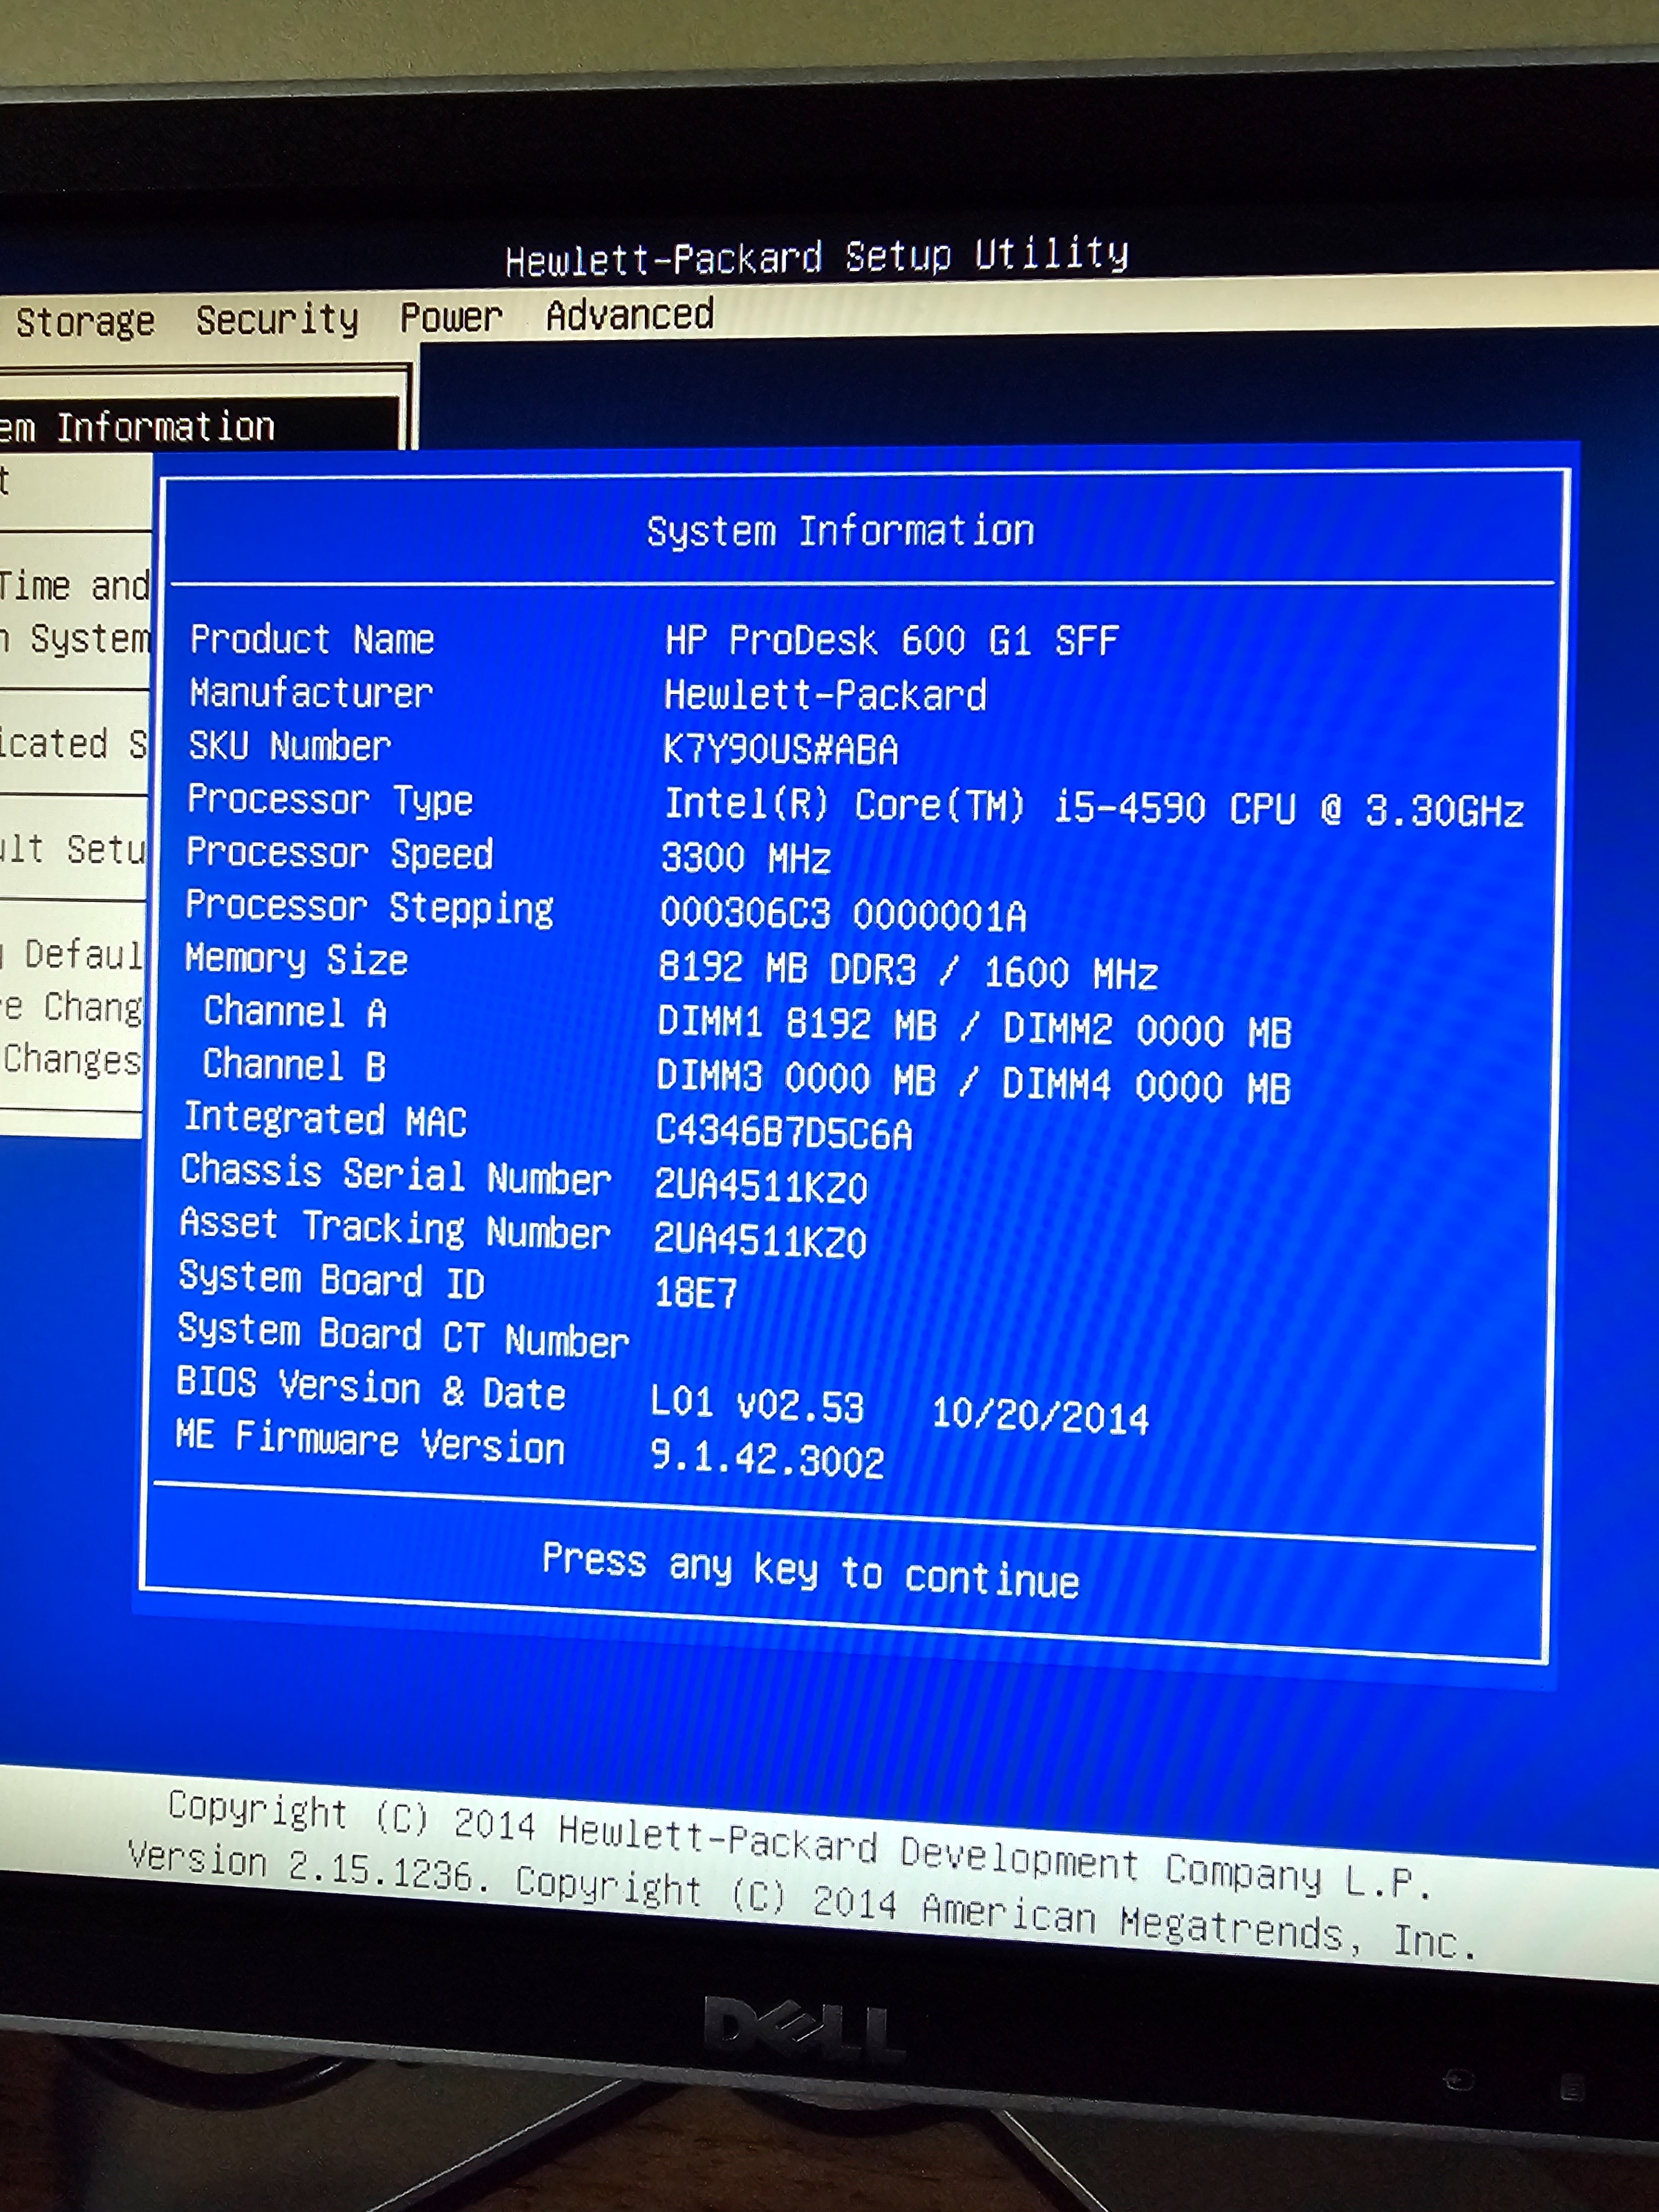Screen dimensions: 1659x2212
Task: Click the 'System Board CT Number' label
Action: pyautogui.click(x=404, y=1336)
